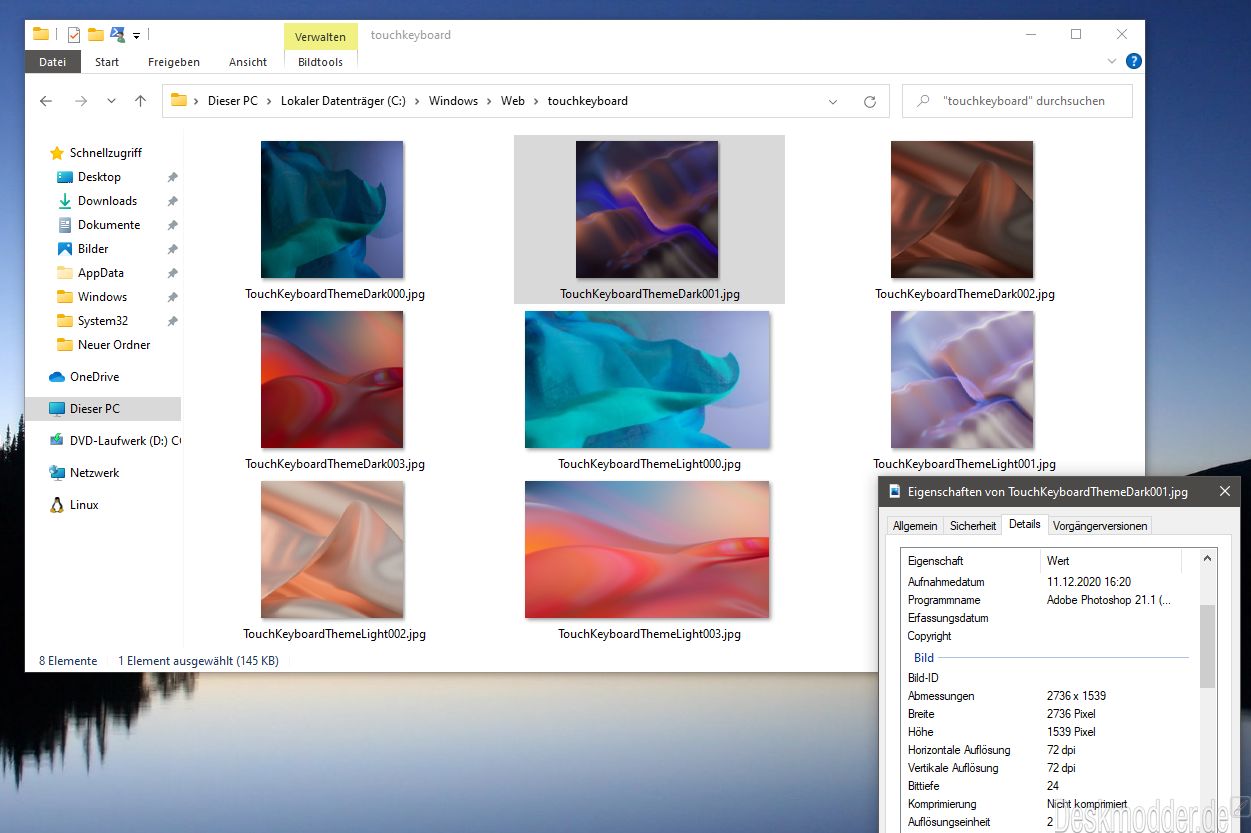Open Downloads in the navigation pane

107,201
